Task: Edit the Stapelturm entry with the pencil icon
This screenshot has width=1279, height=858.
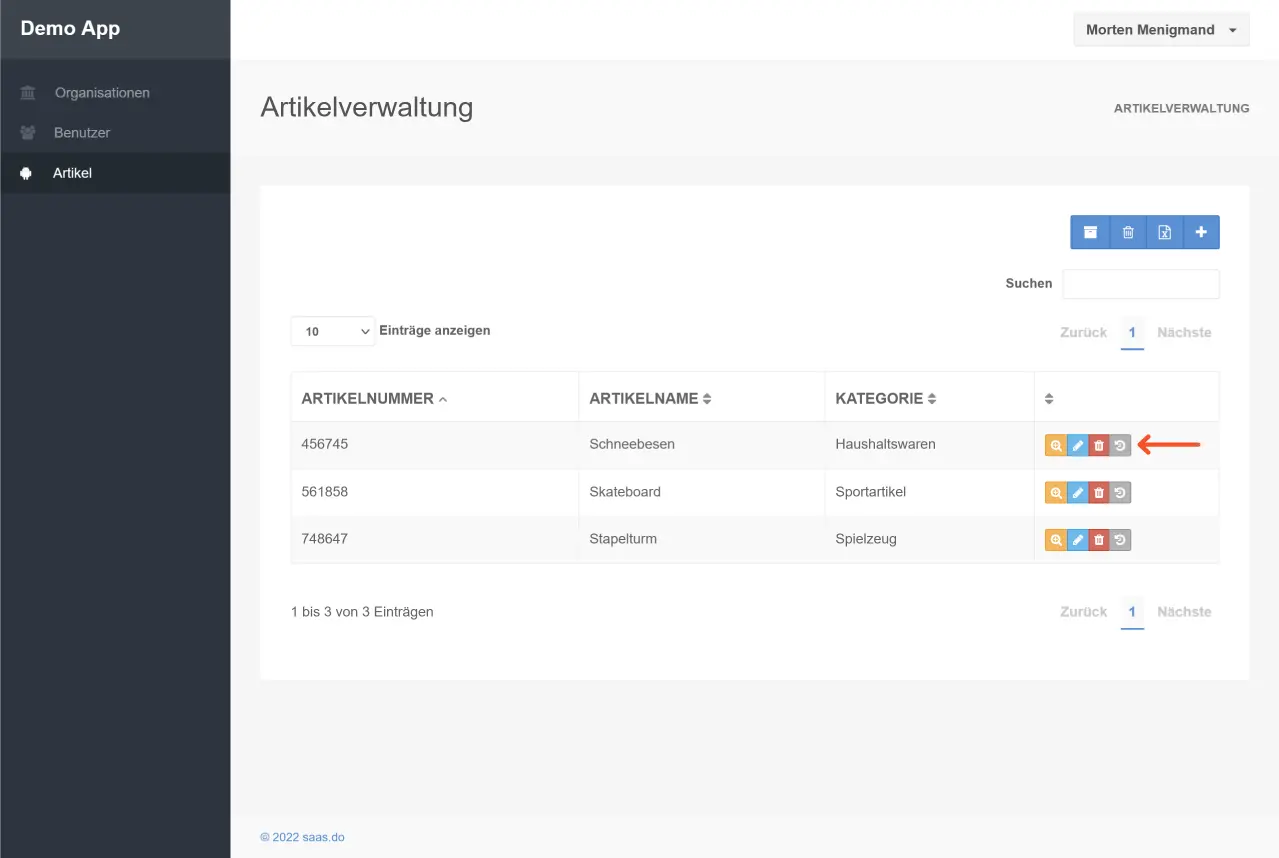Action: (x=1077, y=540)
